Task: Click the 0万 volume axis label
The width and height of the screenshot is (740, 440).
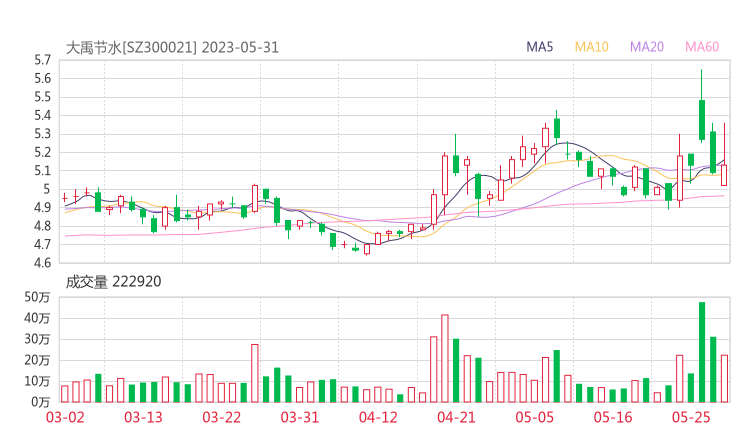Action: pyautogui.click(x=41, y=403)
